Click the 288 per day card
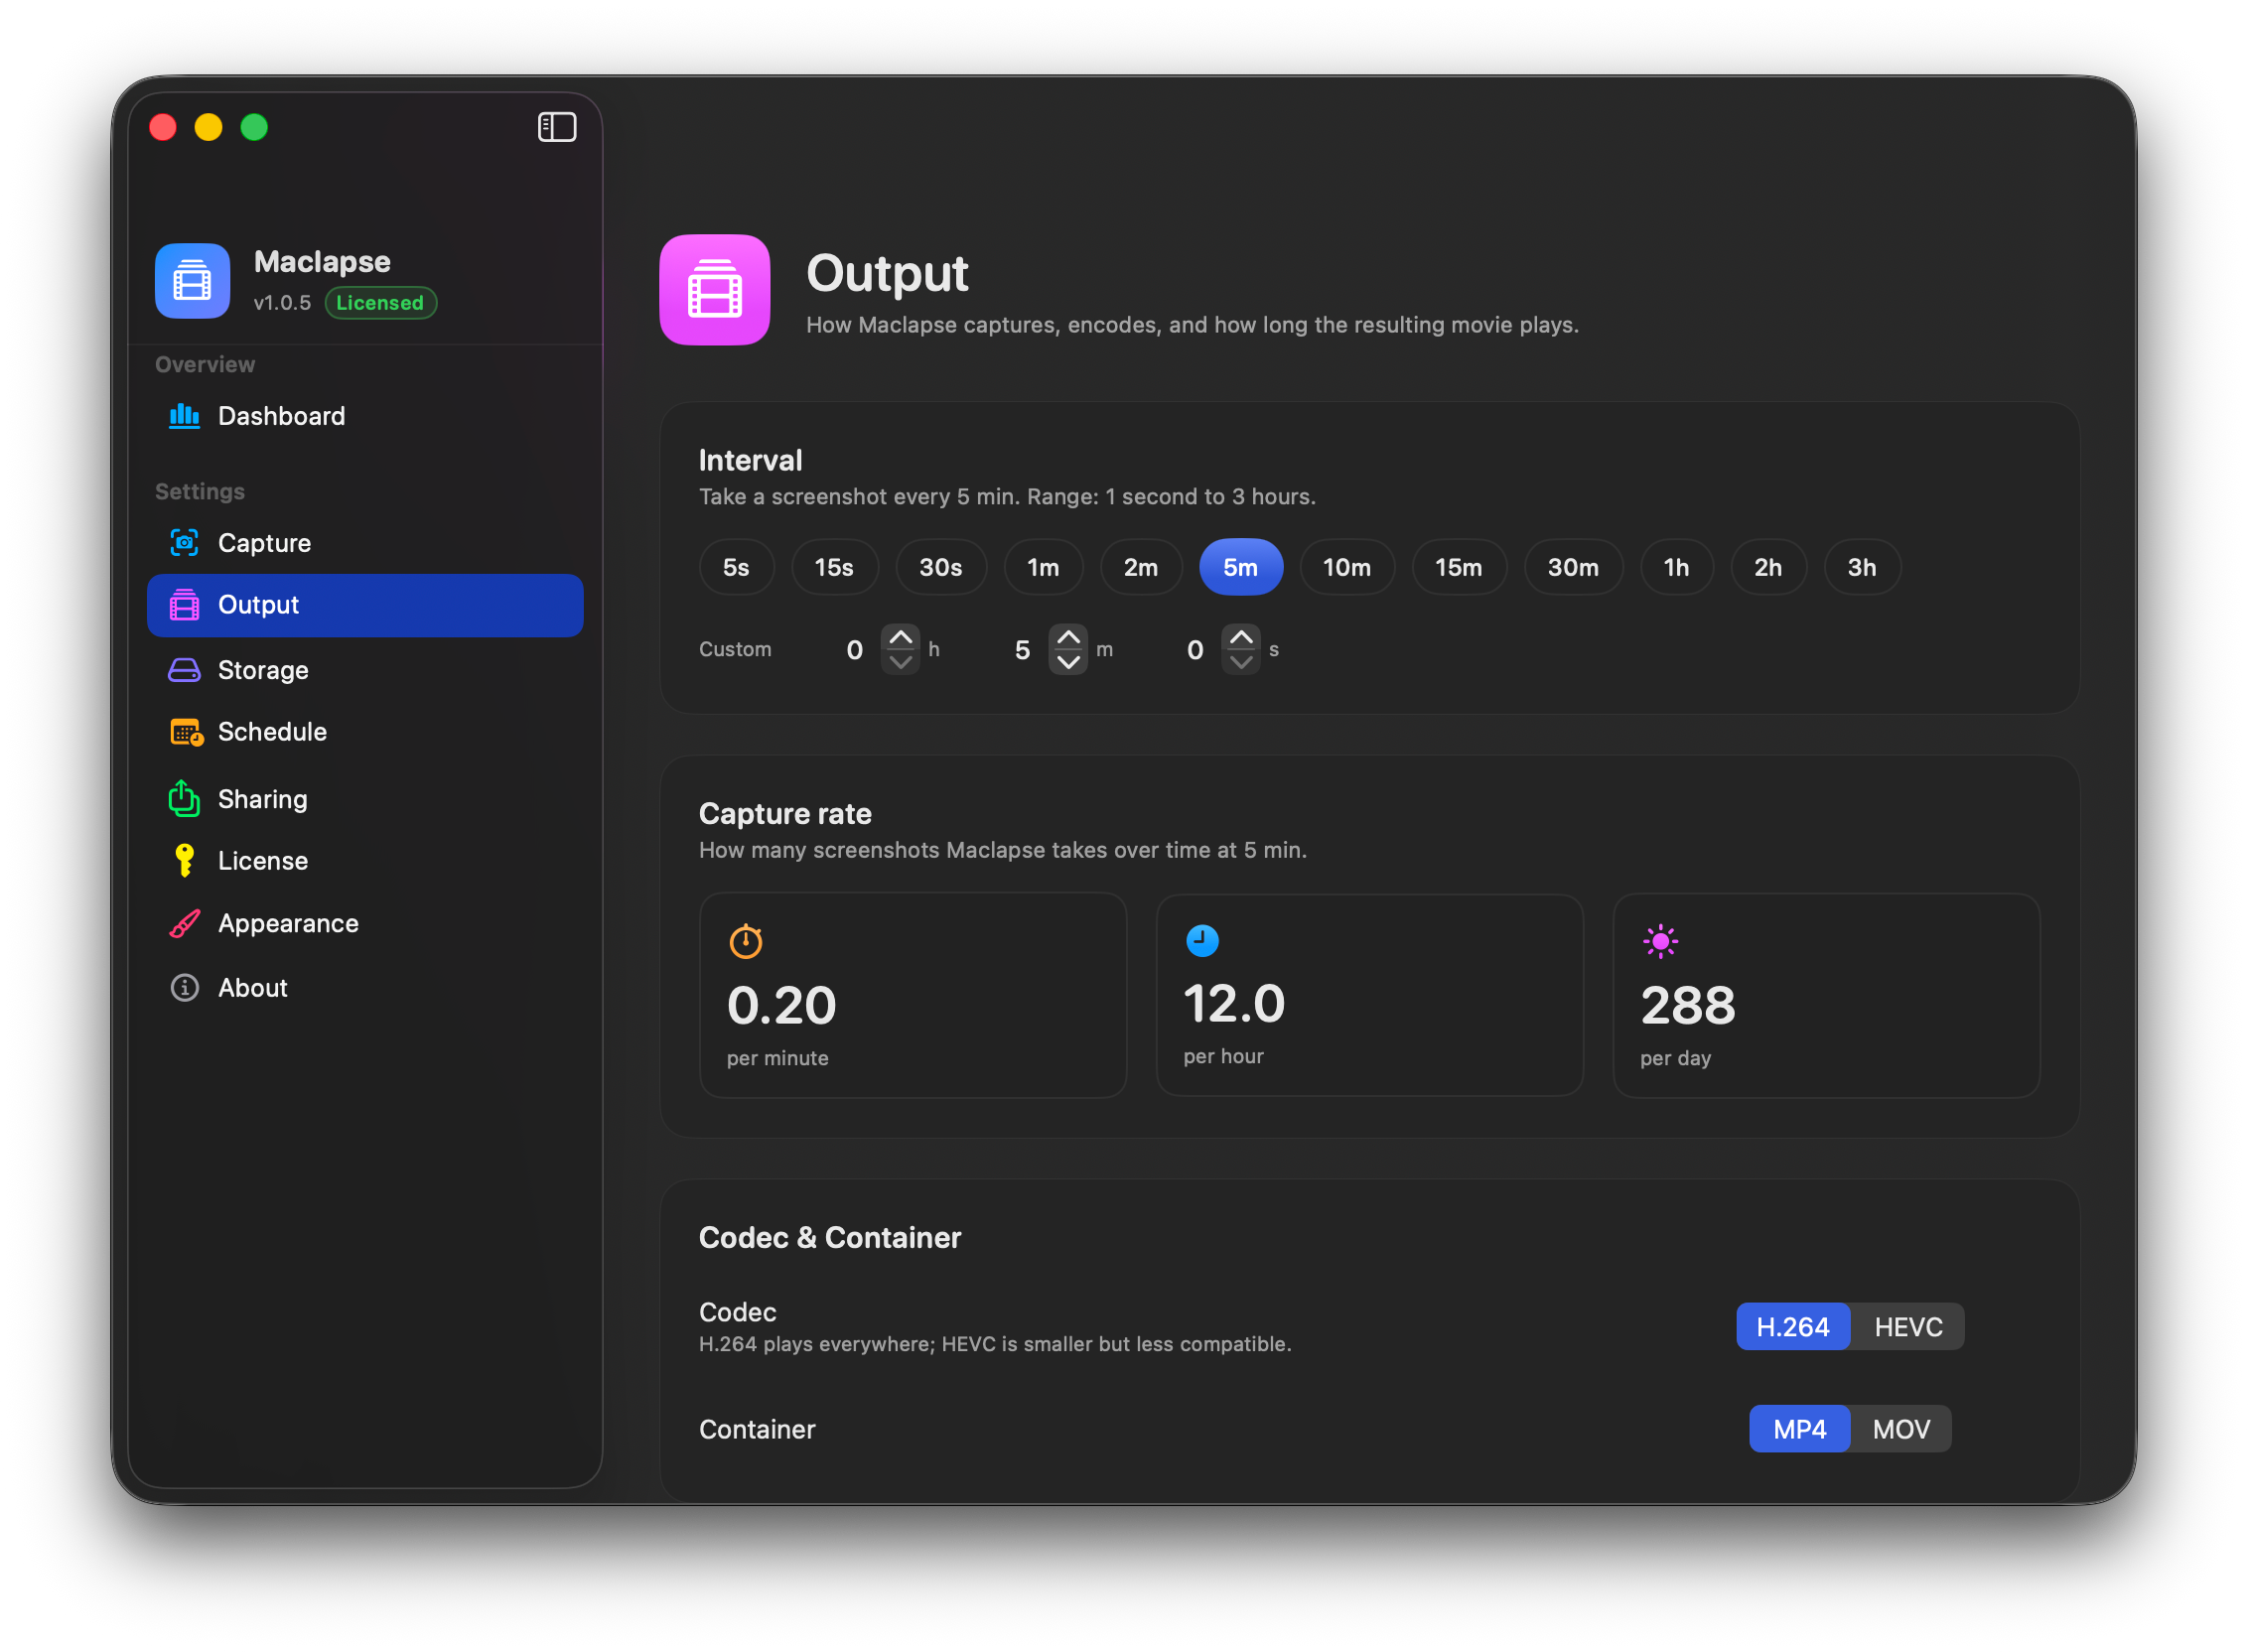The width and height of the screenshot is (2248, 1652). [1827, 996]
